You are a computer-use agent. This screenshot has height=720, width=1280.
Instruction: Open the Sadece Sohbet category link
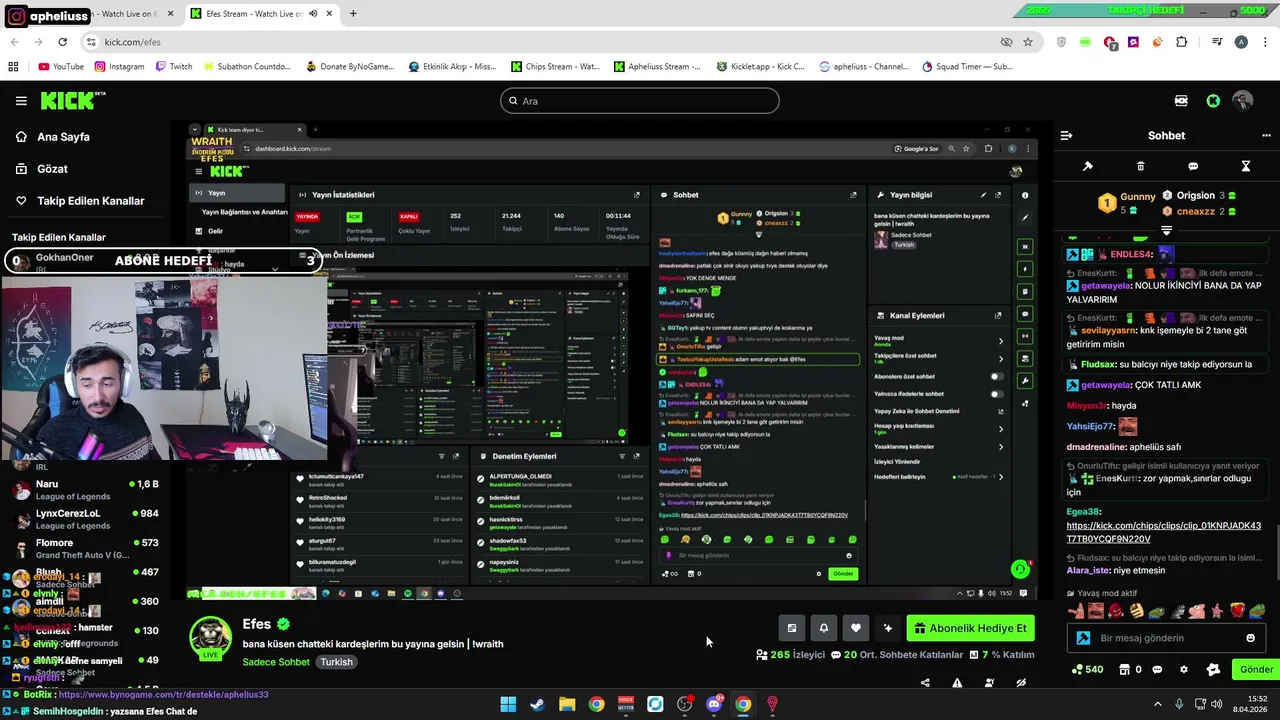click(276, 662)
